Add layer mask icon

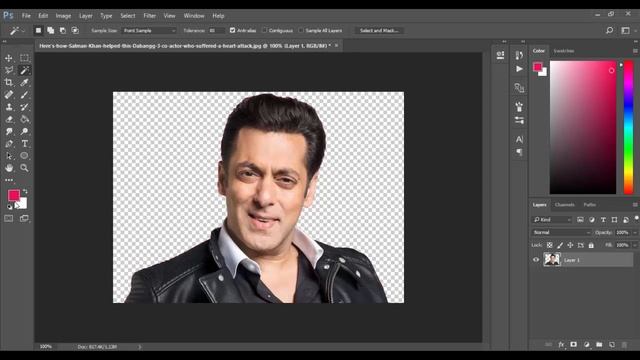coord(573,345)
